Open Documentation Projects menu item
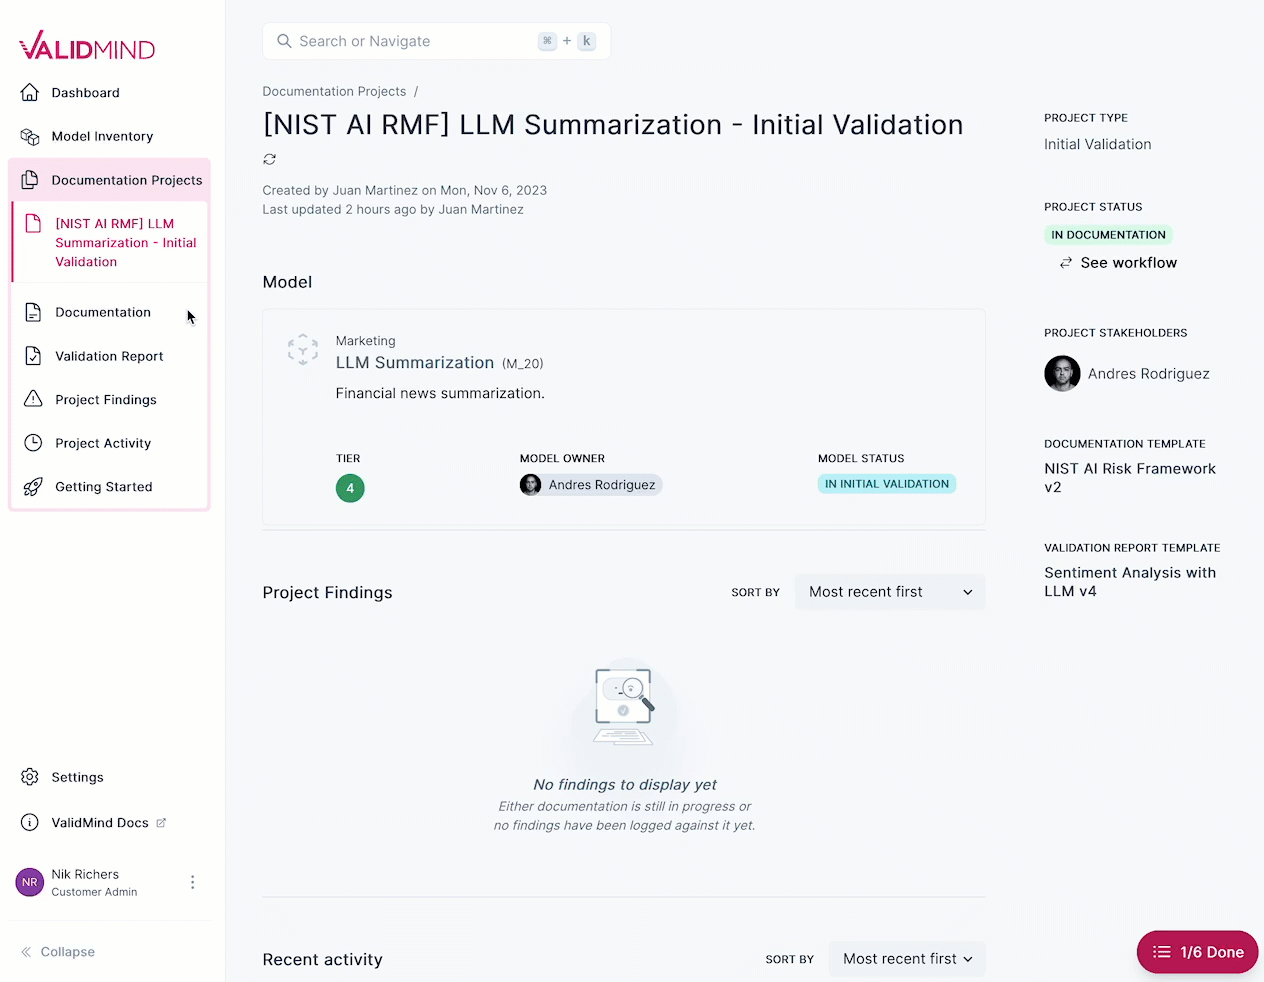1264x982 pixels. tap(110, 180)
